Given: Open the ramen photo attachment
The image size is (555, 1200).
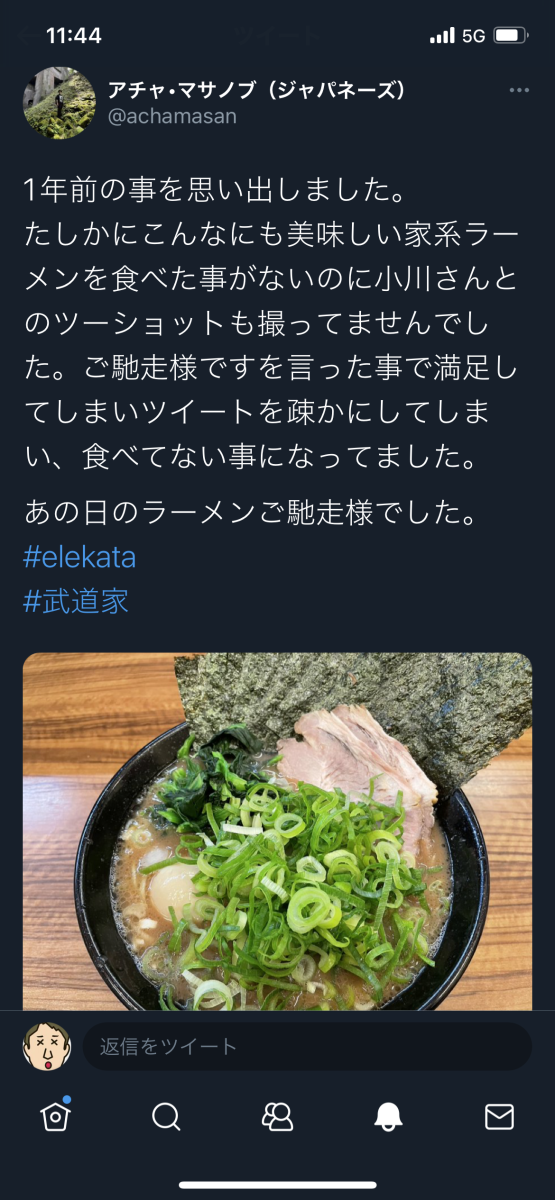Looking at the screenshot, I should click(x=277, y=832).
